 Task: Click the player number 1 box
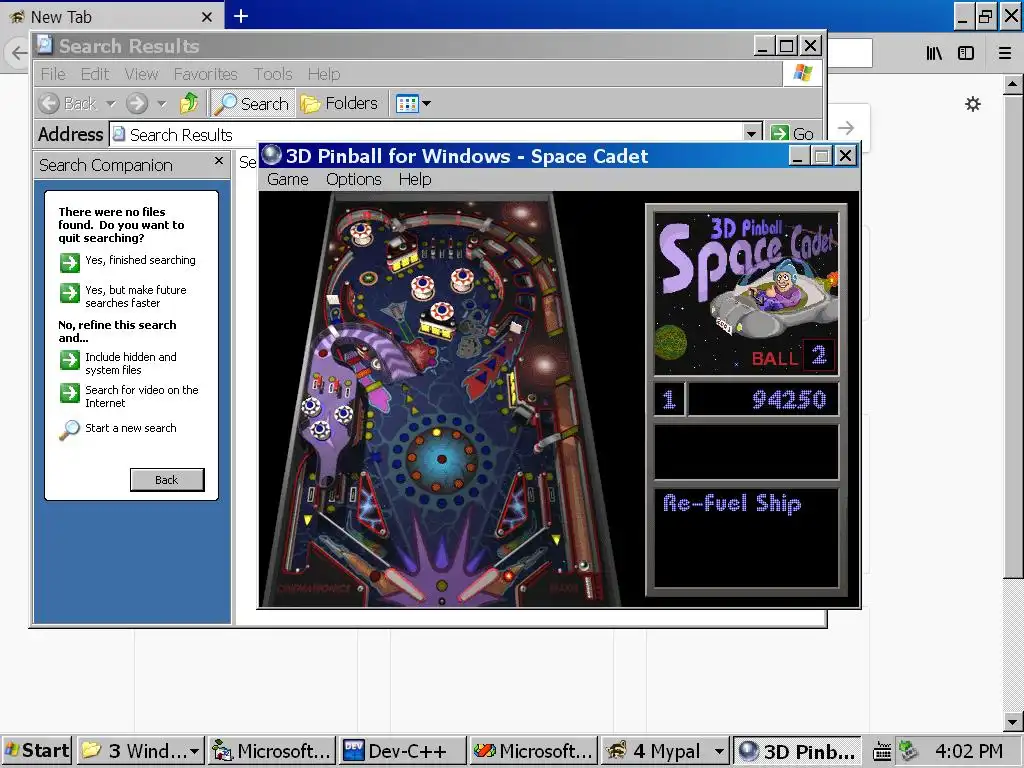coord(669,399)
